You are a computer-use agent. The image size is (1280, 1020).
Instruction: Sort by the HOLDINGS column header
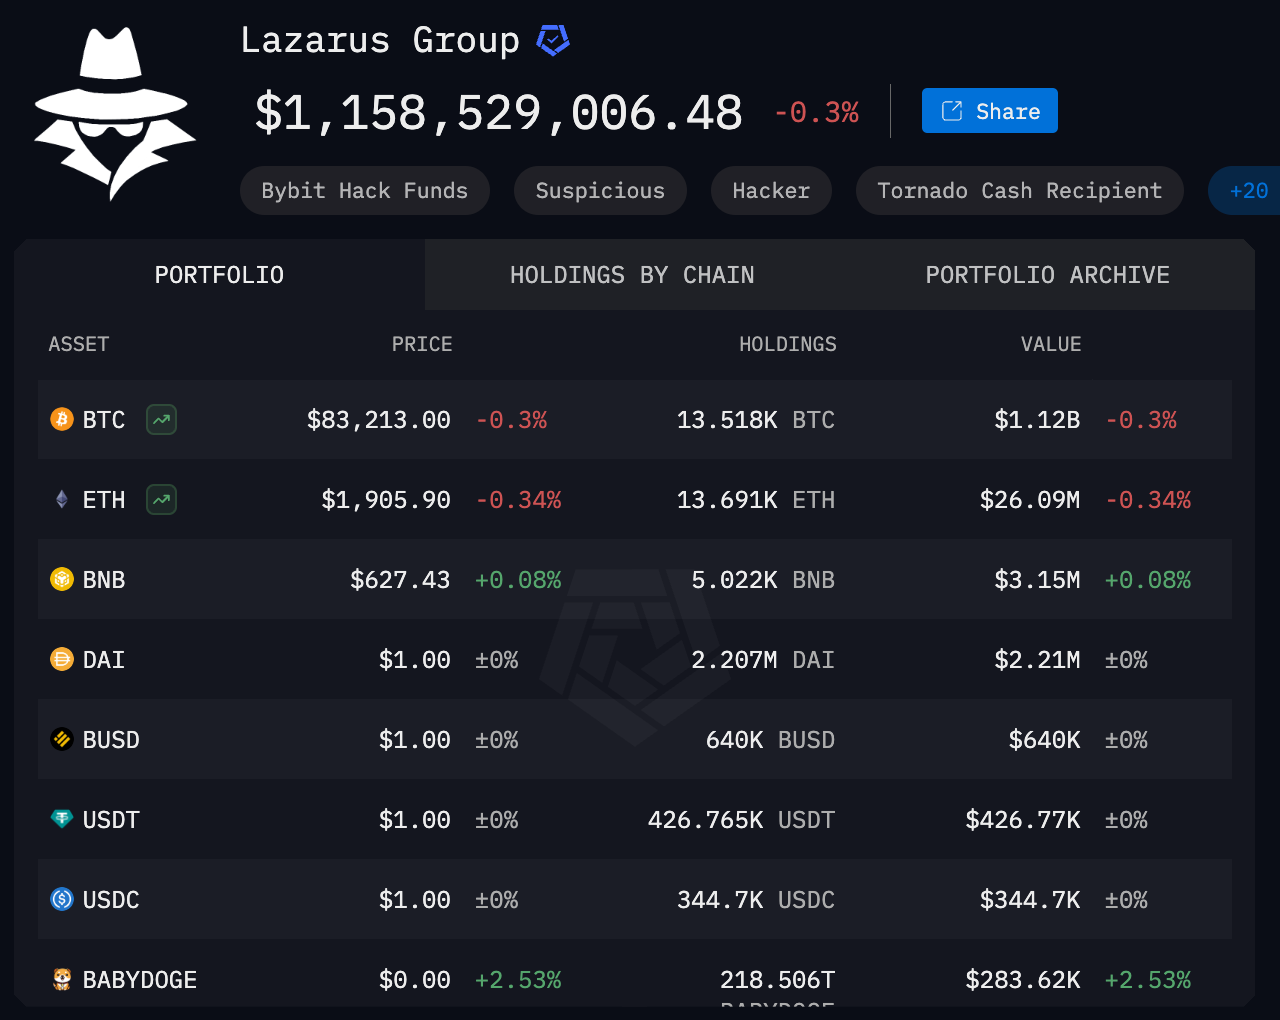point(788,344)
